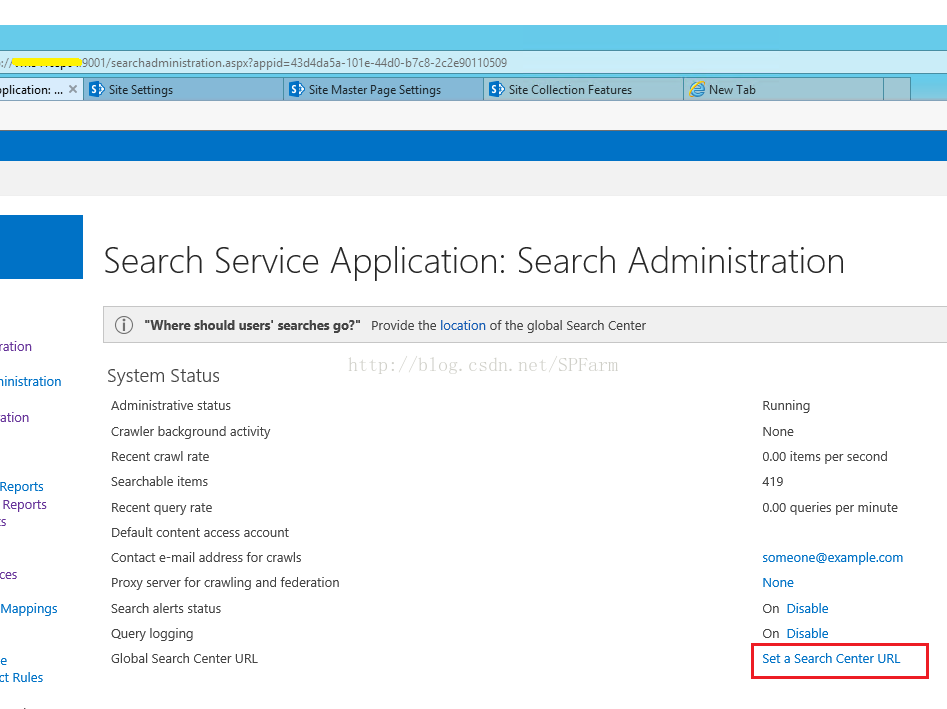Click the SharePoint icon on Site Settings tab

(97, 89)
